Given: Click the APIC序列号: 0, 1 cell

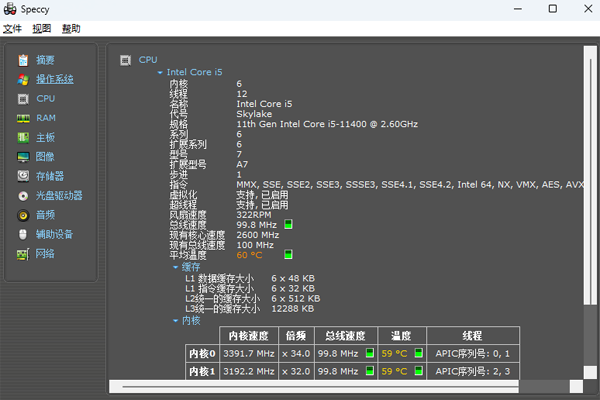Looking at the screenshot, I should [473, 353].
